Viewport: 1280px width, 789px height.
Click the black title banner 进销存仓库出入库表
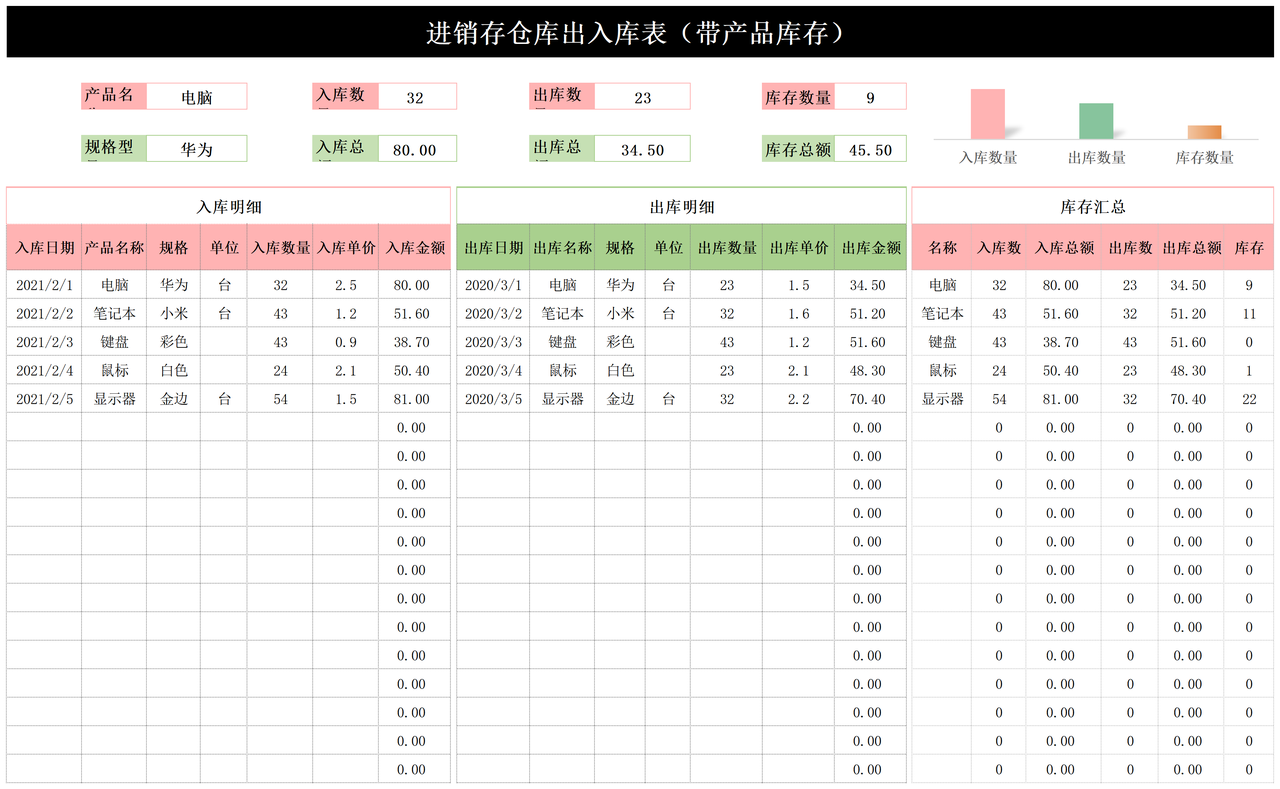point(640,32)
